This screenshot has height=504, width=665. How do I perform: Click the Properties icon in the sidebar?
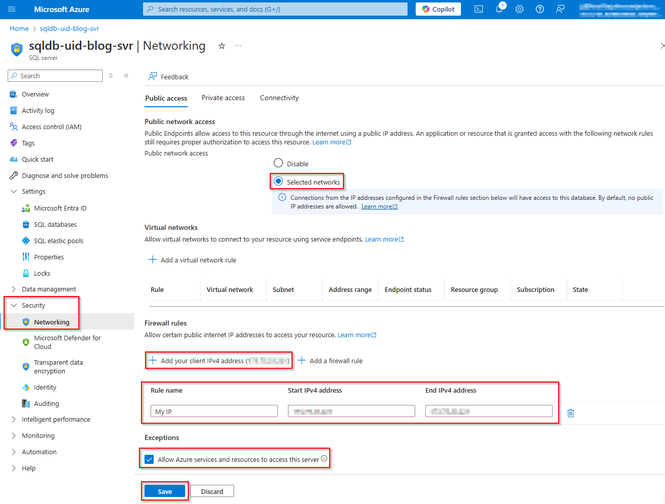[x=26, y=257]
